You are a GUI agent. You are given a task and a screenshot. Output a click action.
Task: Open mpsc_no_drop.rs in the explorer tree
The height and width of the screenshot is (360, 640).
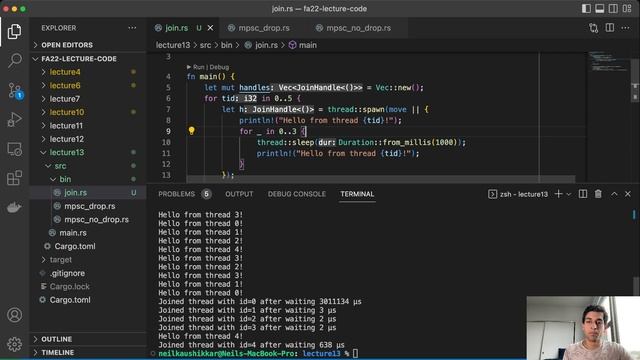(x=88, y=219)
